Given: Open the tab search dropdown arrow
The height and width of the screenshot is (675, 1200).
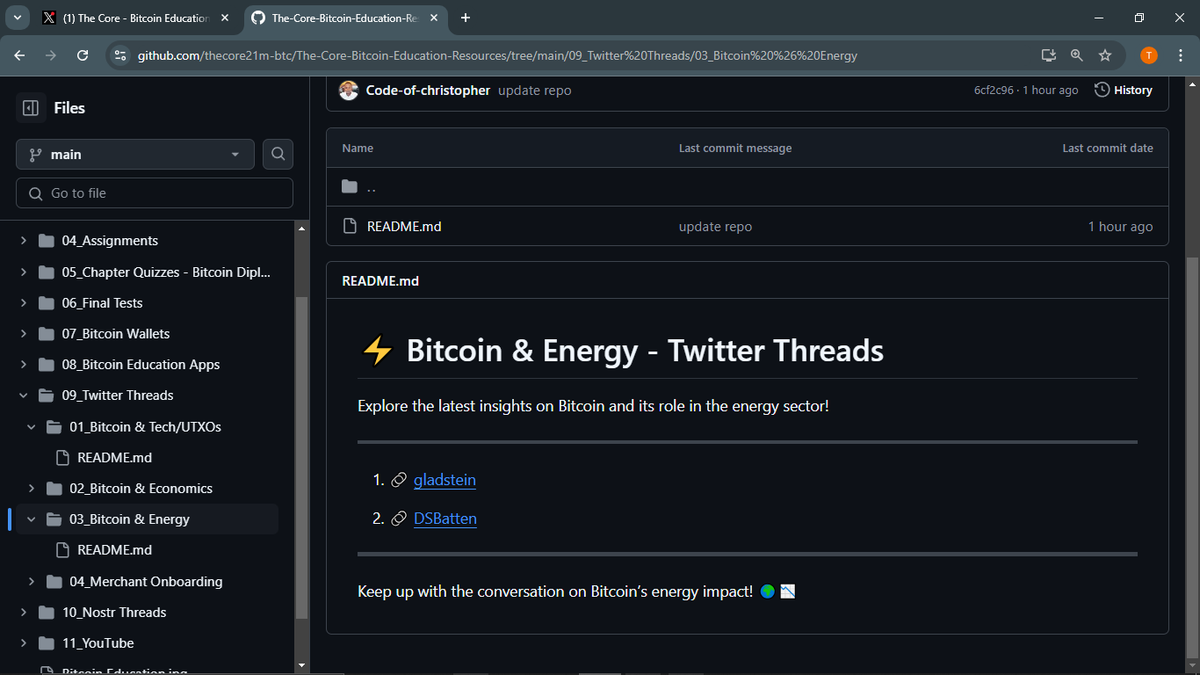Looking at the screenshot, I should click(x=17, y=18).
